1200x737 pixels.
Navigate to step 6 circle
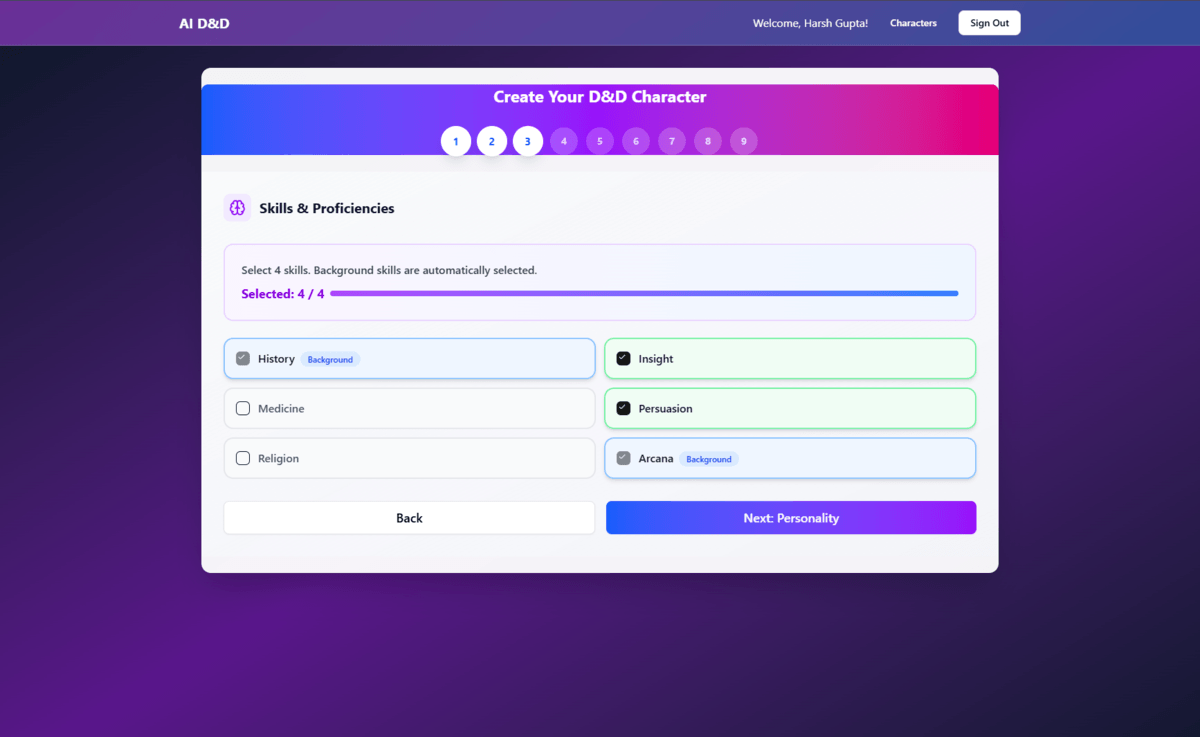coord(636,141)
